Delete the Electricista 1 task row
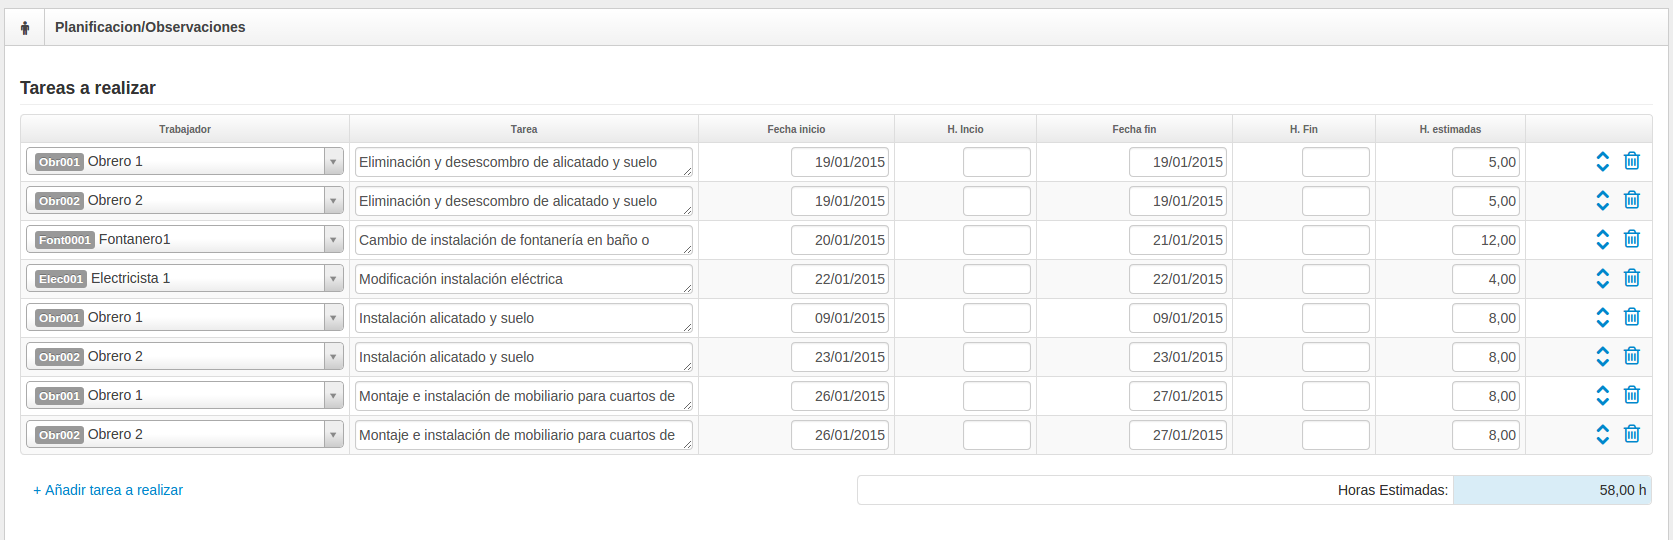Screen dimensions: 1673x540 (x=1632, y=278)
